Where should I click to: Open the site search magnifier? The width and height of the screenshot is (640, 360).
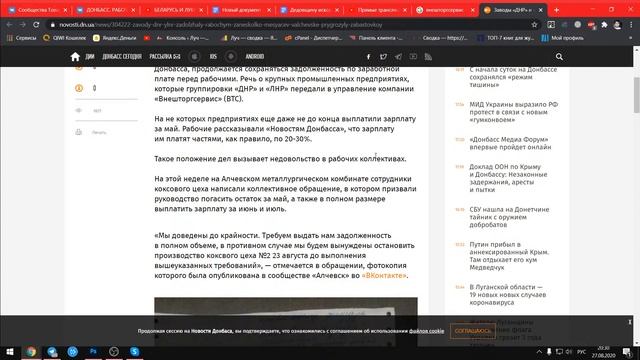[559, 57]
